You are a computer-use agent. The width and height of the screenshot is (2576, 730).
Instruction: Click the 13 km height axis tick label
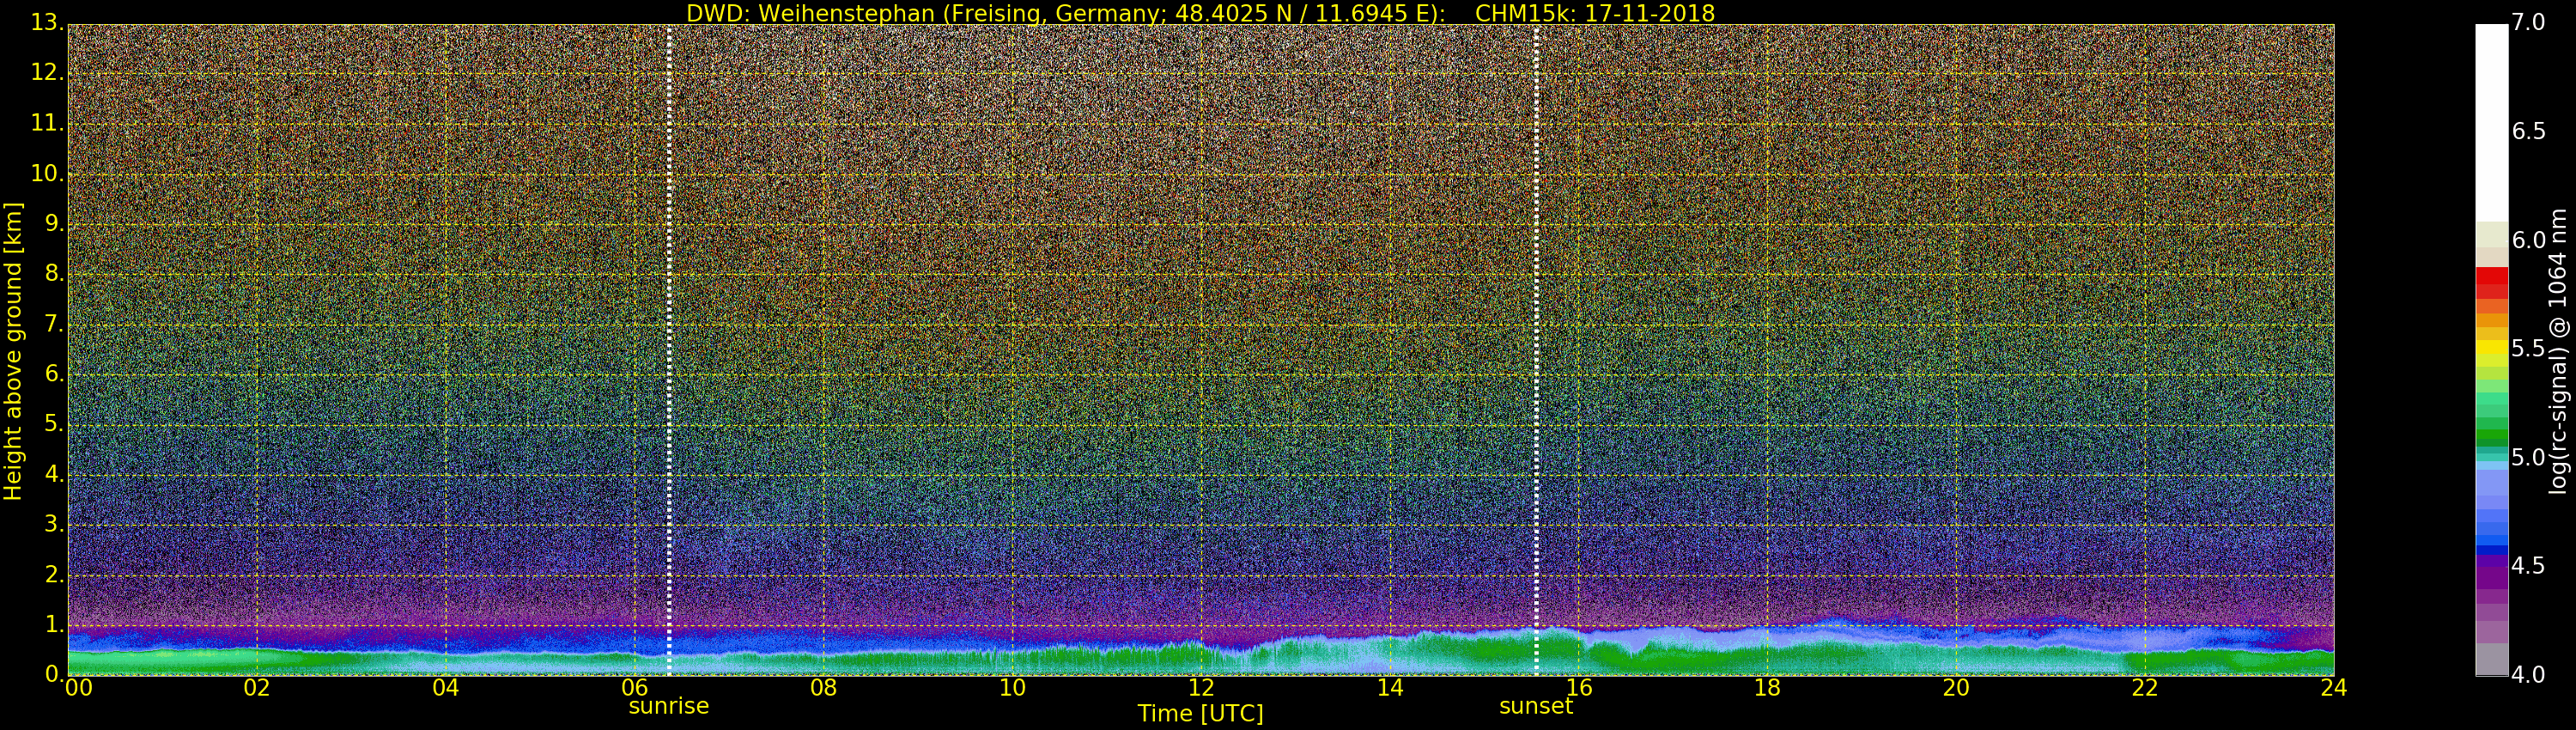(x=46, y=23)
